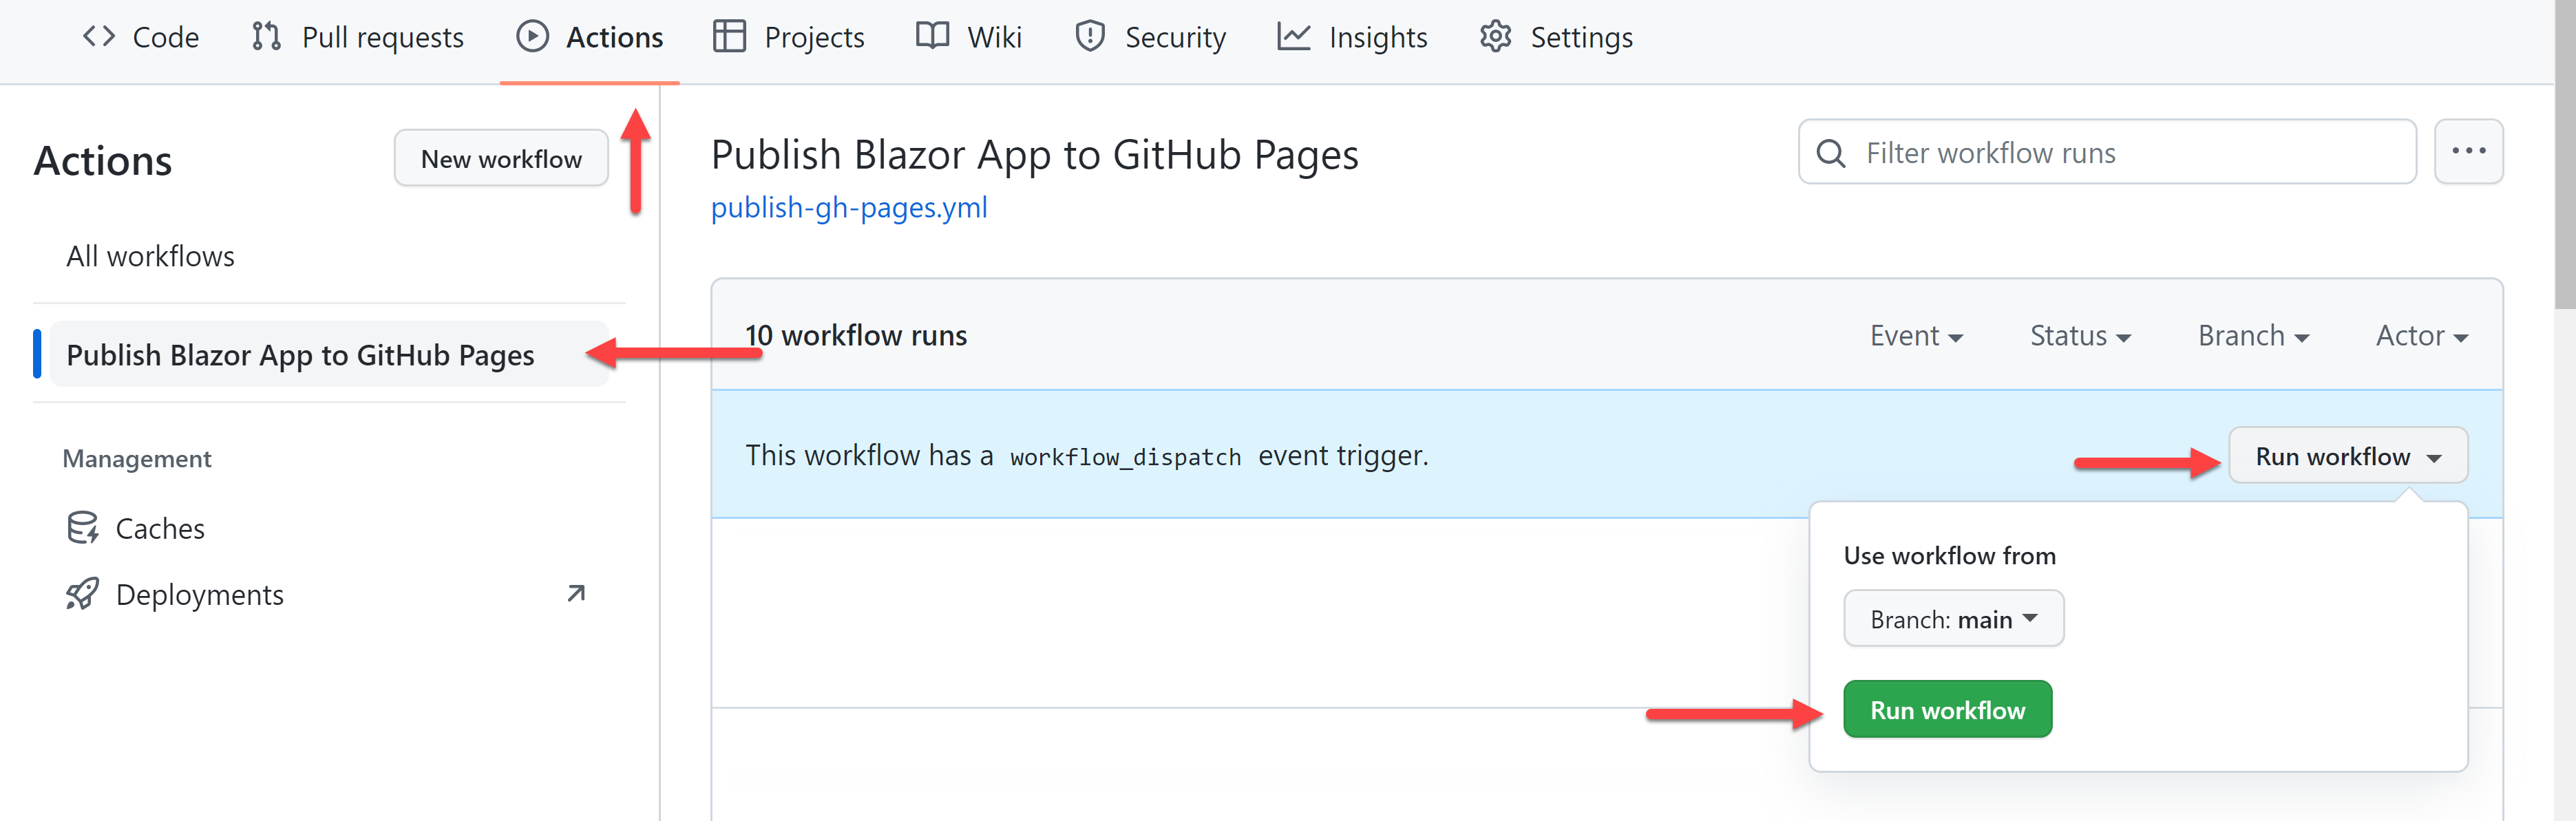Select All workflows in the sidebar
This screenshot has width=2576, height=821.
(x=150, y=256)
